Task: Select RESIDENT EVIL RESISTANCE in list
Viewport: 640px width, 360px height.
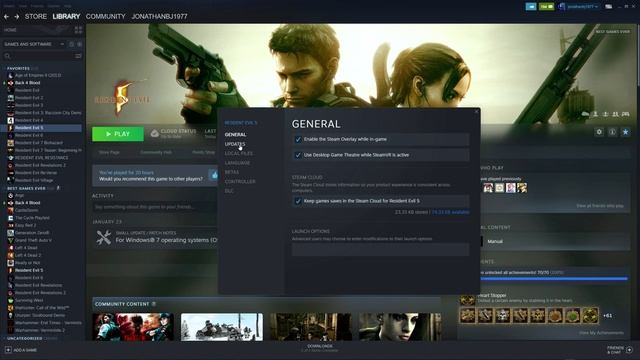Action: [42, 158]
